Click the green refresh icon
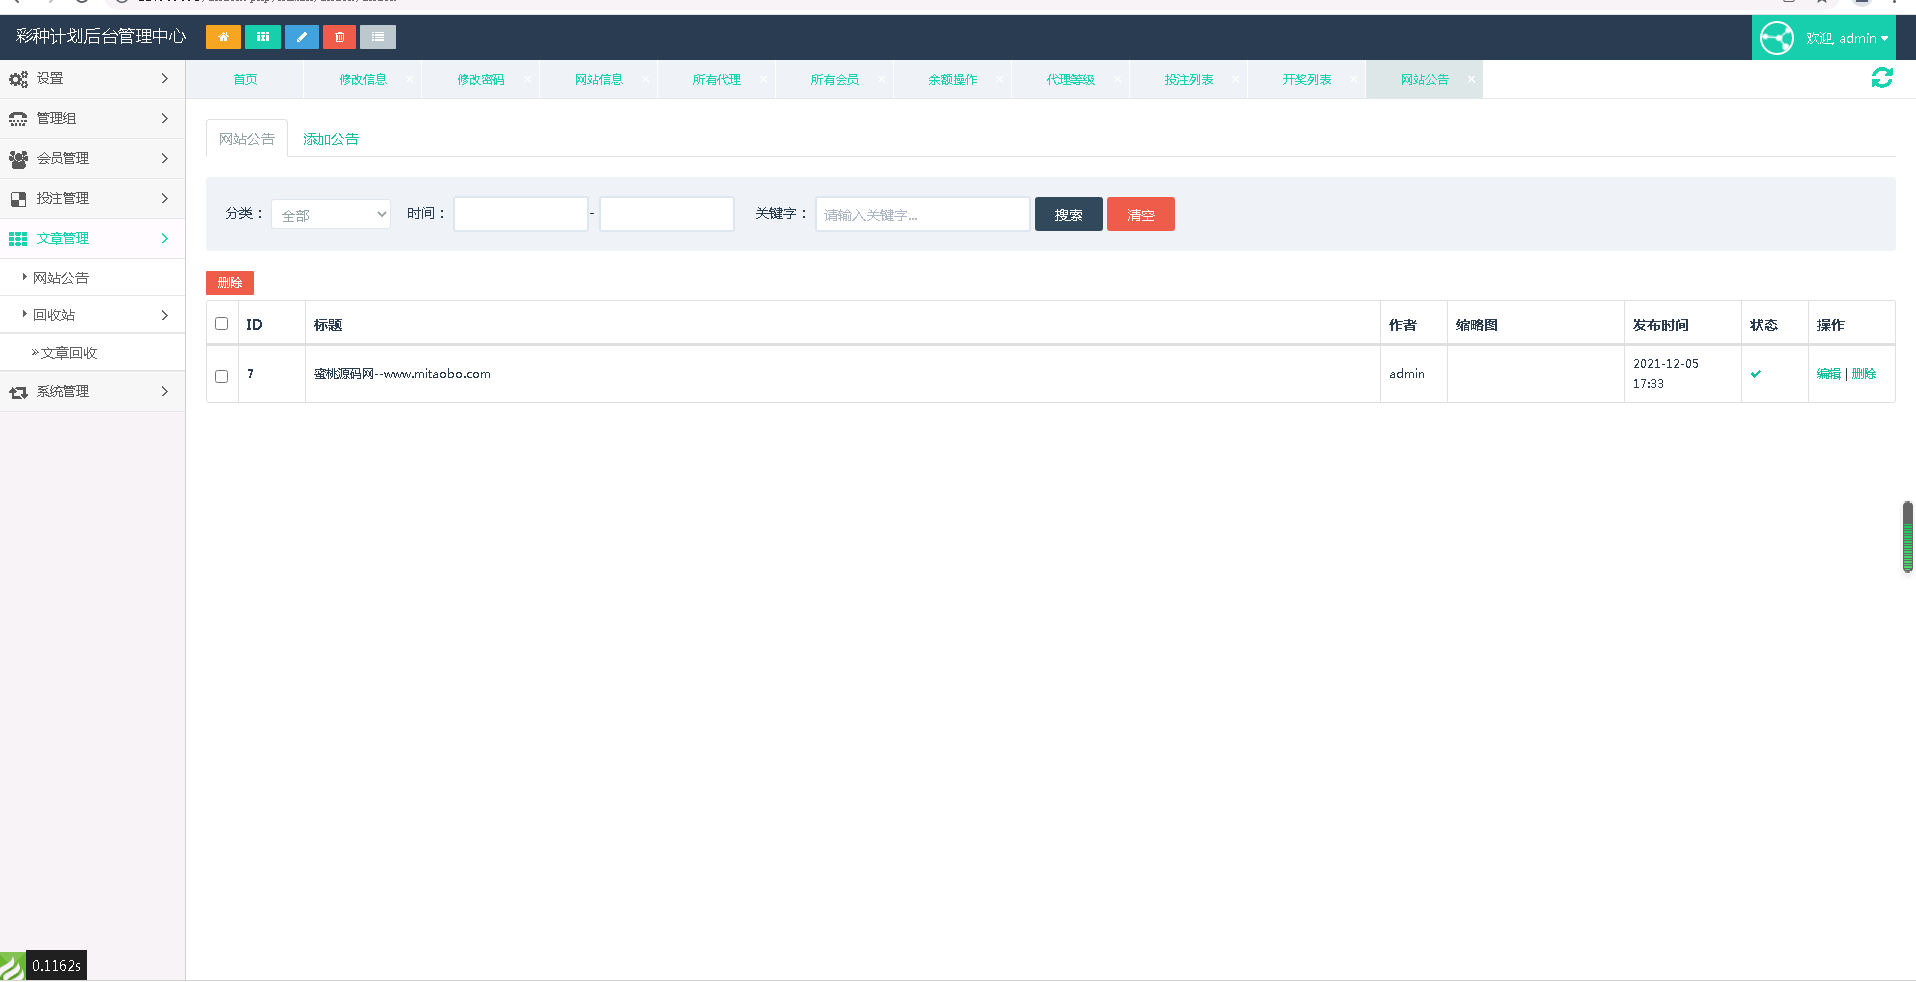 tap(1881, 78)
